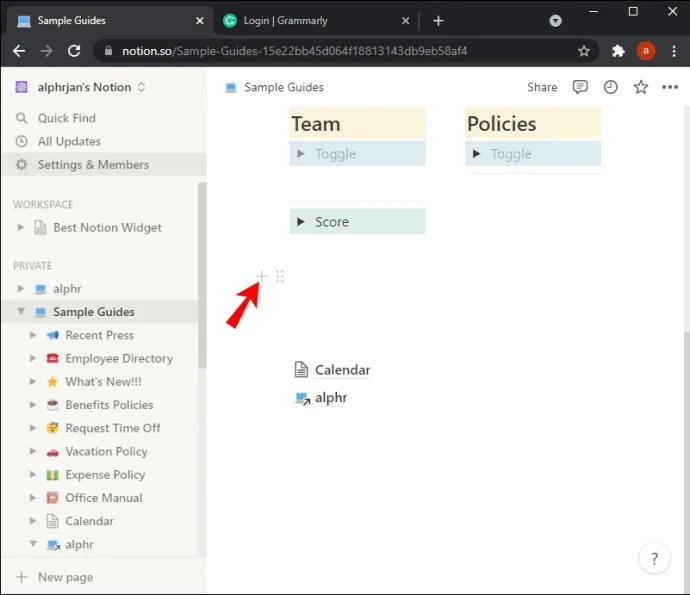This screenshot has width=690, height=595.
Task: Open the Request Time Off page
Action: coord(113,428)
